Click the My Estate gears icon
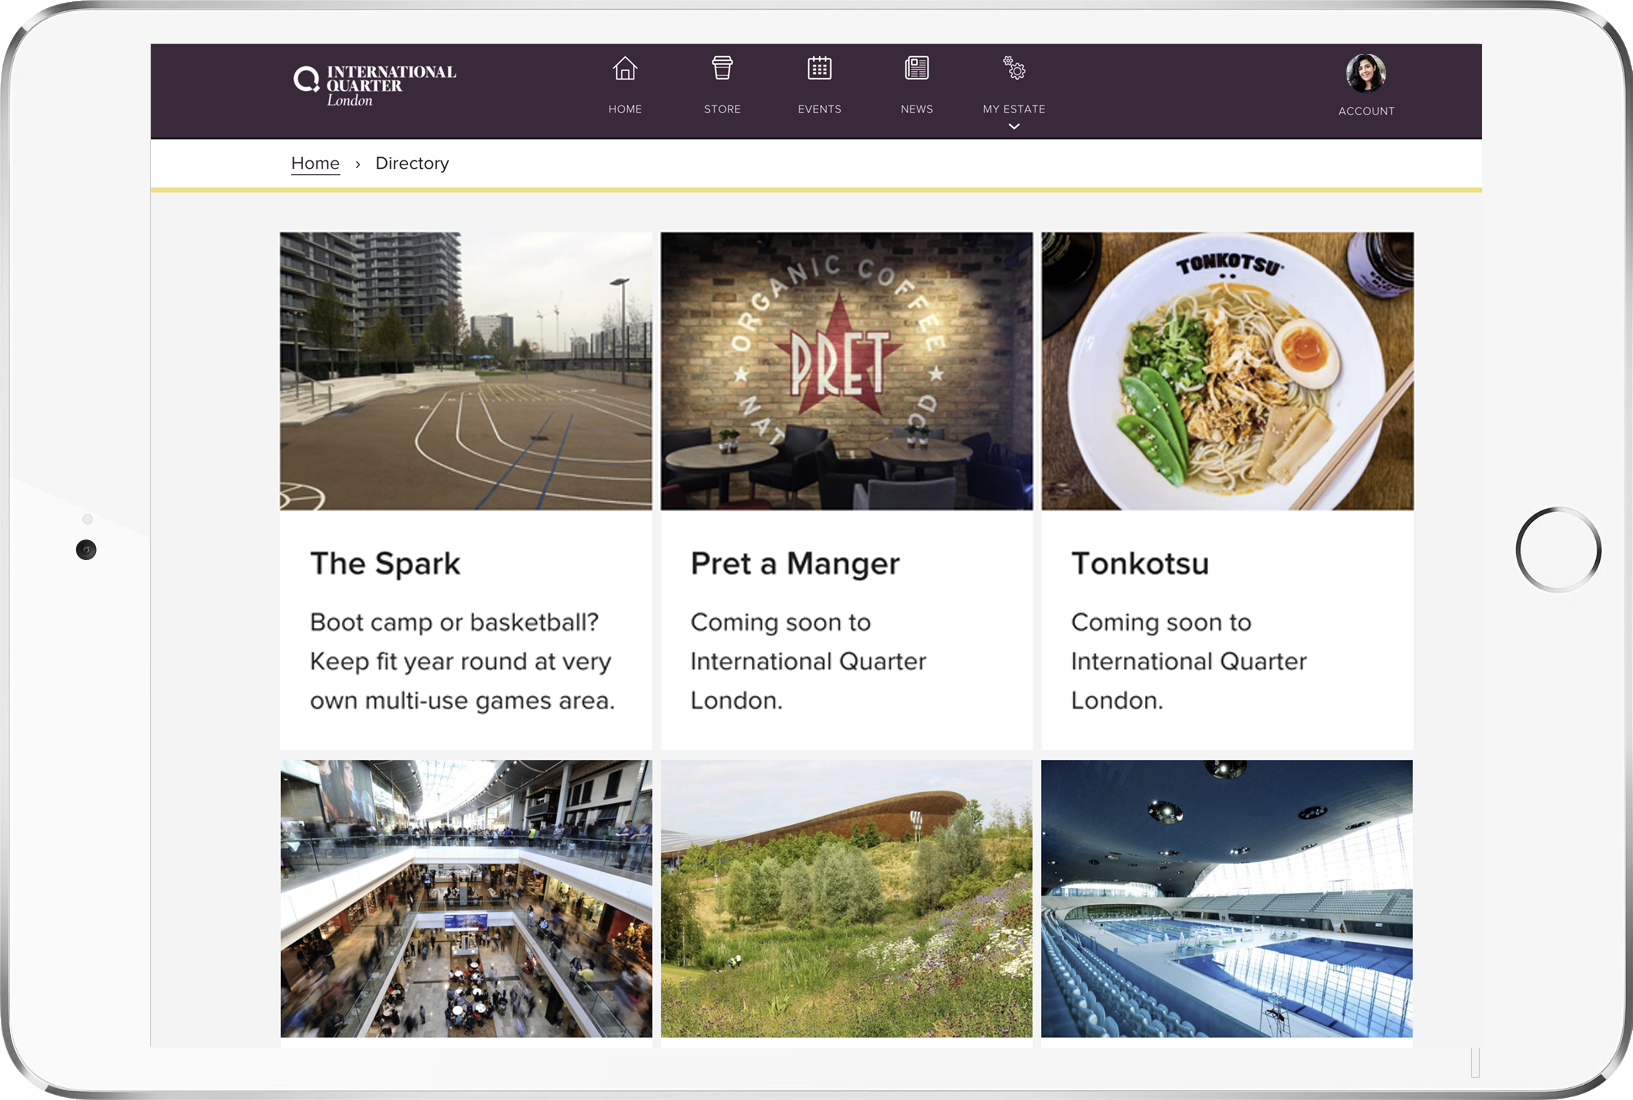Image resolution: width=1633 pixels, height=1100 pixels. [x=1014, y=68]
